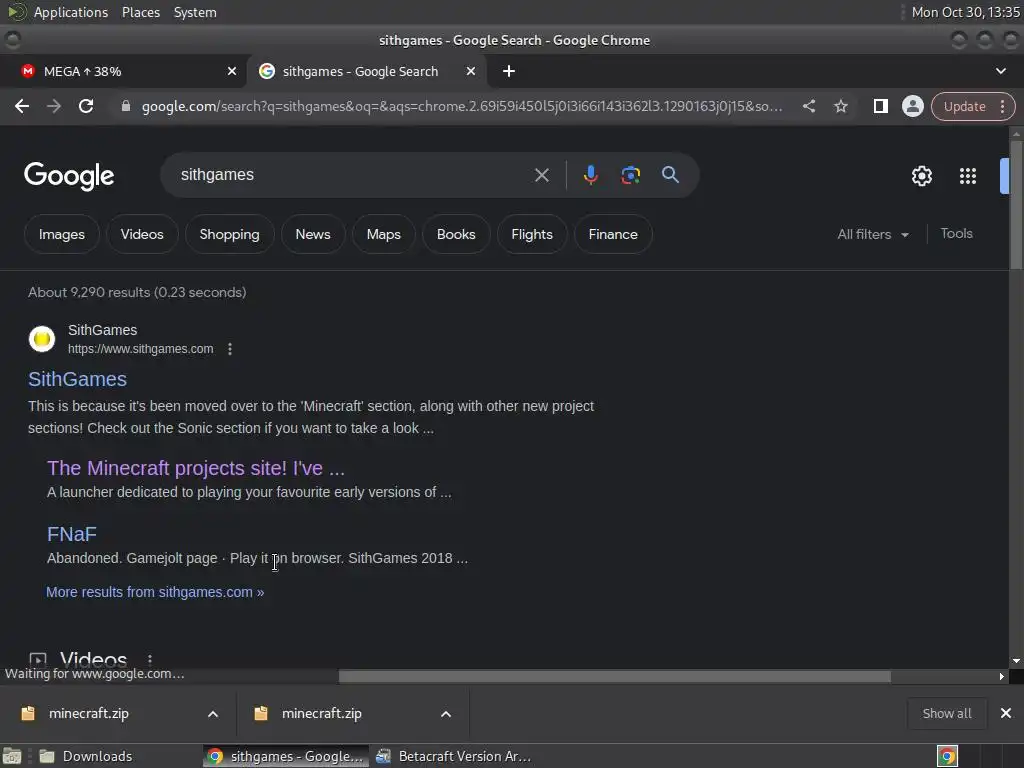Screen dimensions: 1024x768
Task: Open the Applications menu
Action: tap(71, 12)
